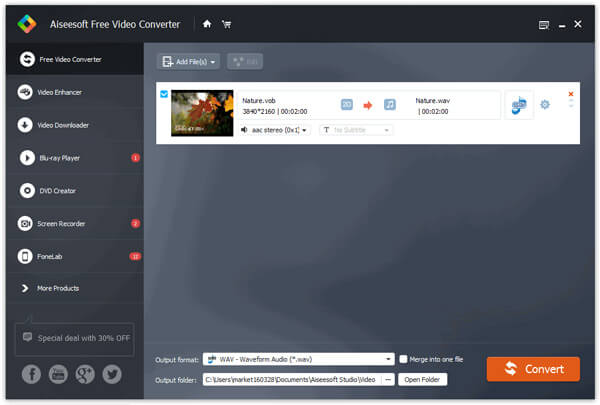Open the feedback message icon in title bar
Screen dimensions: 600x405
click(x=544, y=25)
